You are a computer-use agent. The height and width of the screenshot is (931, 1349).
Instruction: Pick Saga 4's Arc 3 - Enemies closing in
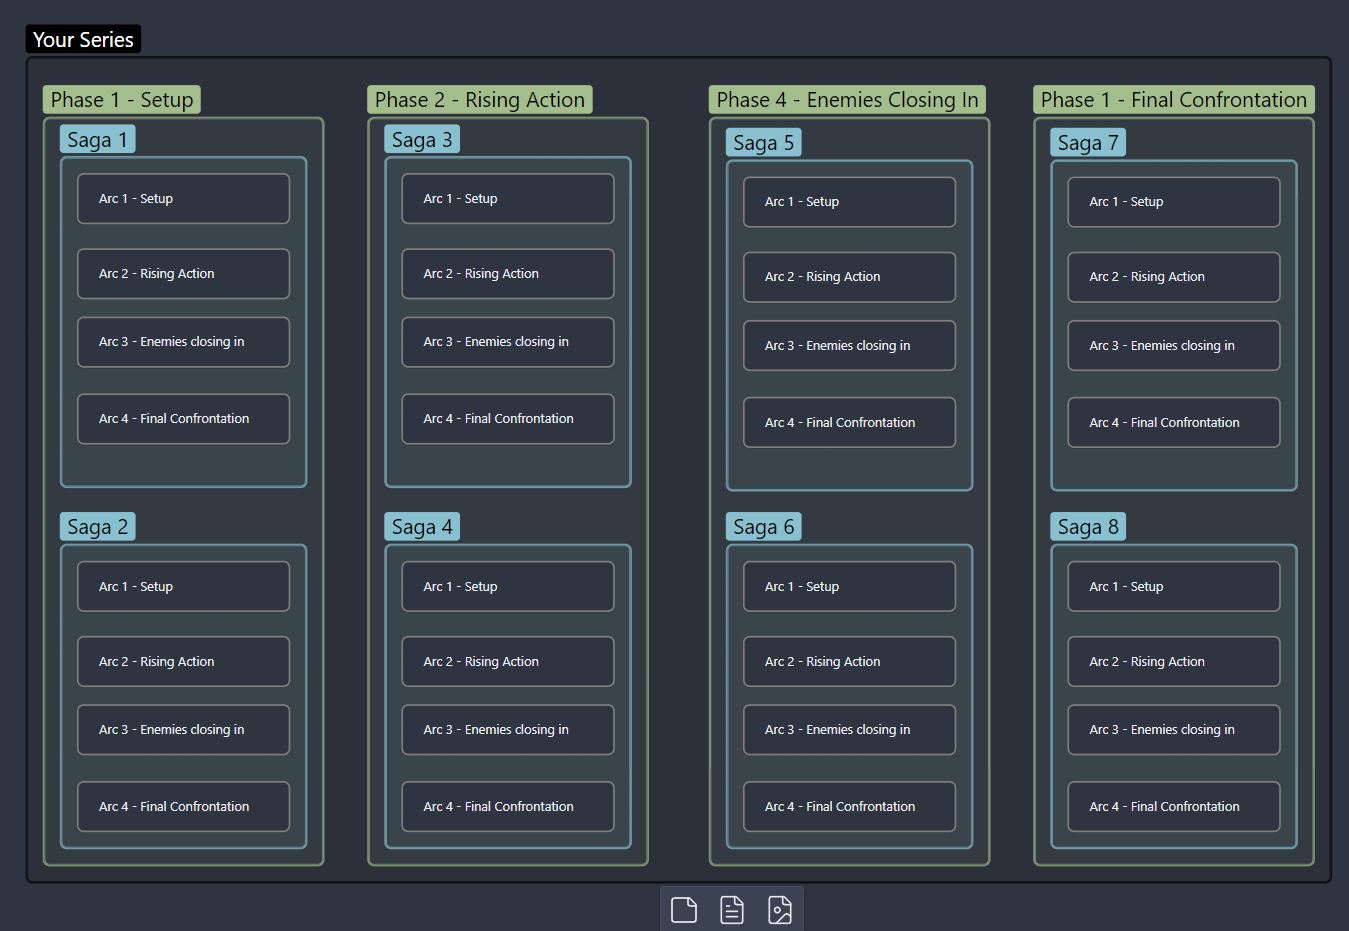pos(508,730)
